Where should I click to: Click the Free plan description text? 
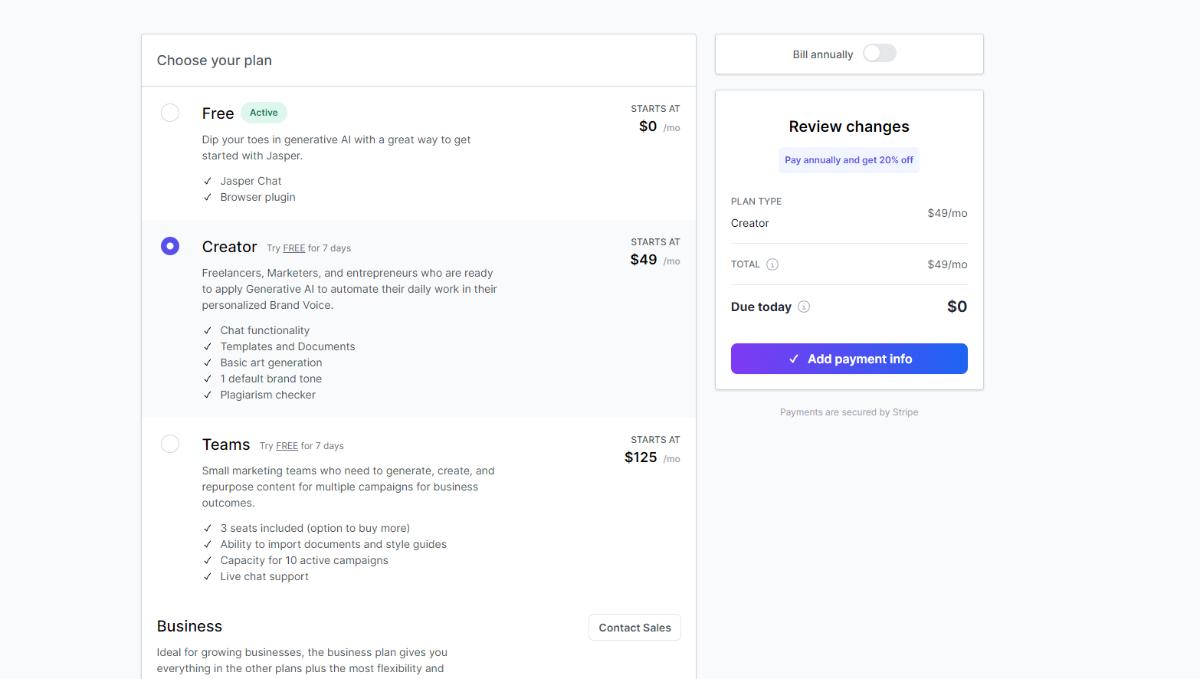(336, 148)
